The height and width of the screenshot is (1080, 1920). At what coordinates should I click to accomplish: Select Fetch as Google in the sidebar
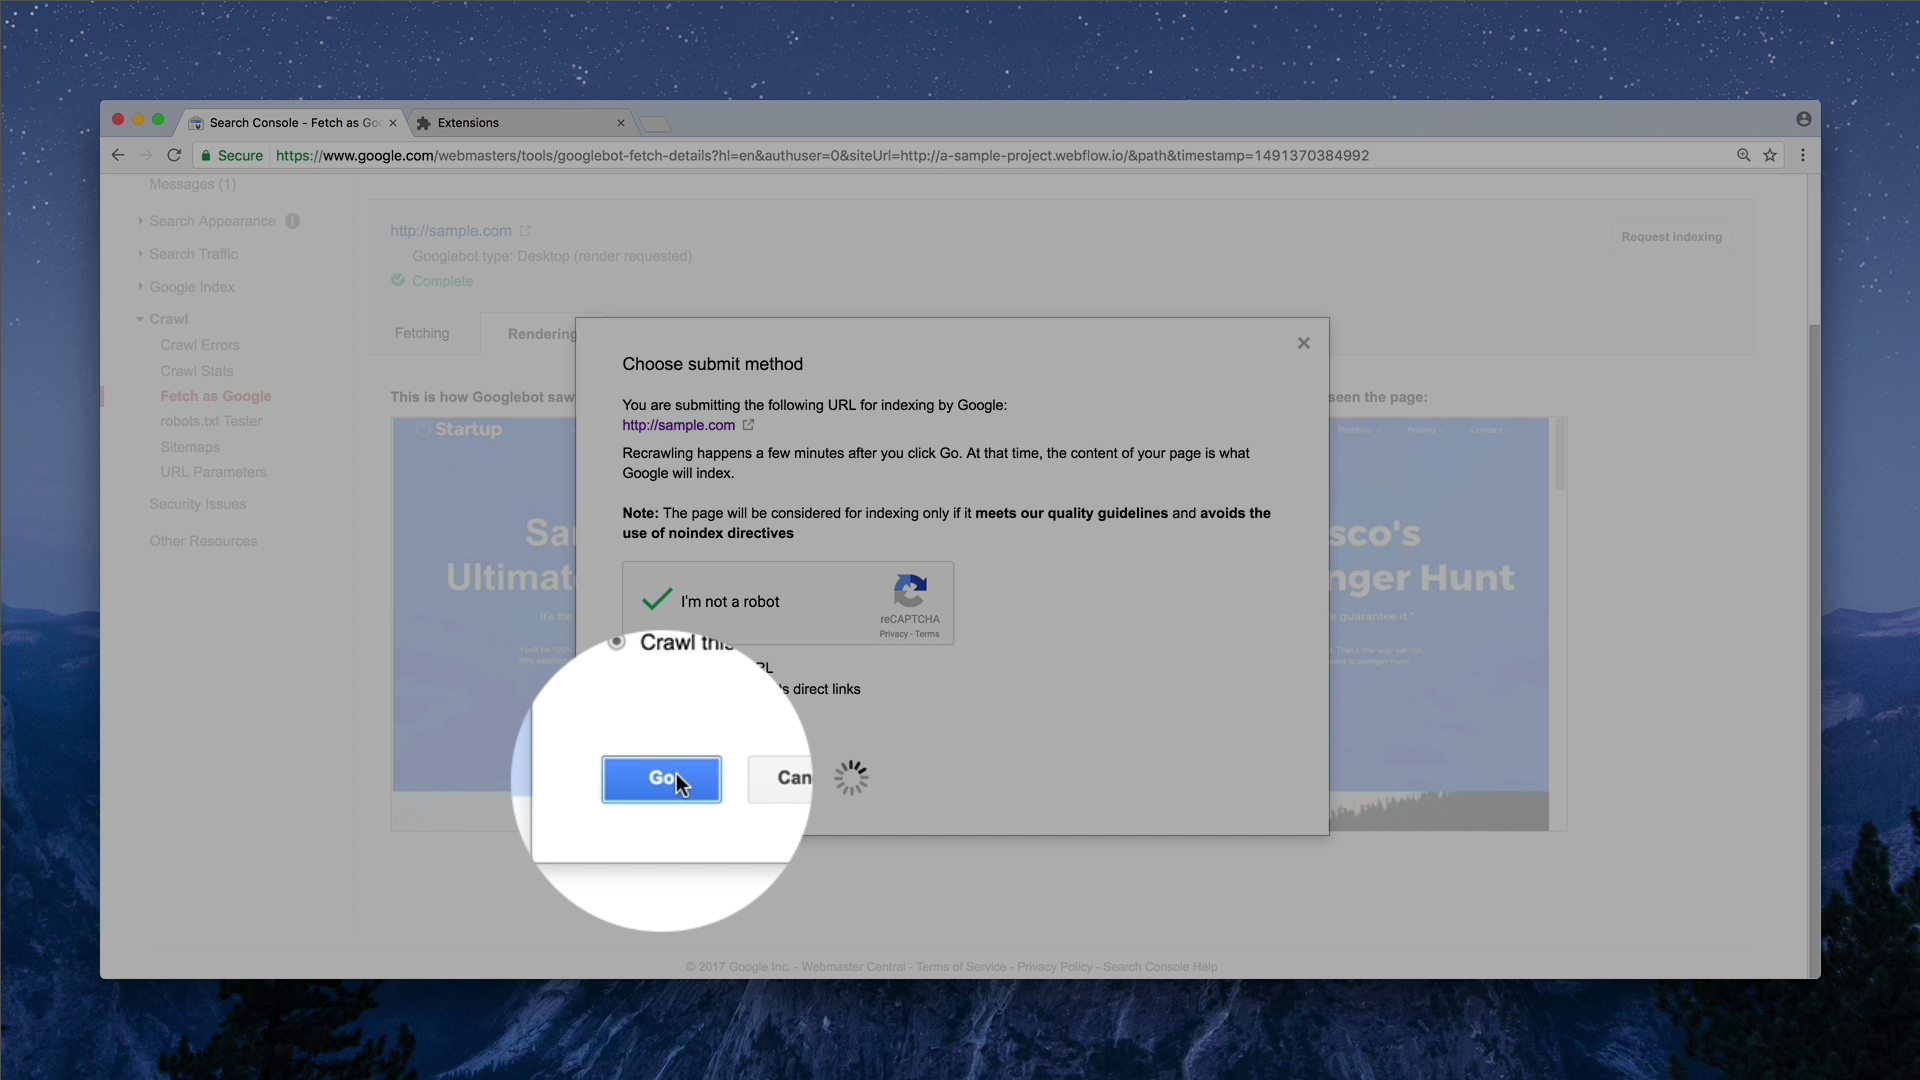[x=216, y=396]
